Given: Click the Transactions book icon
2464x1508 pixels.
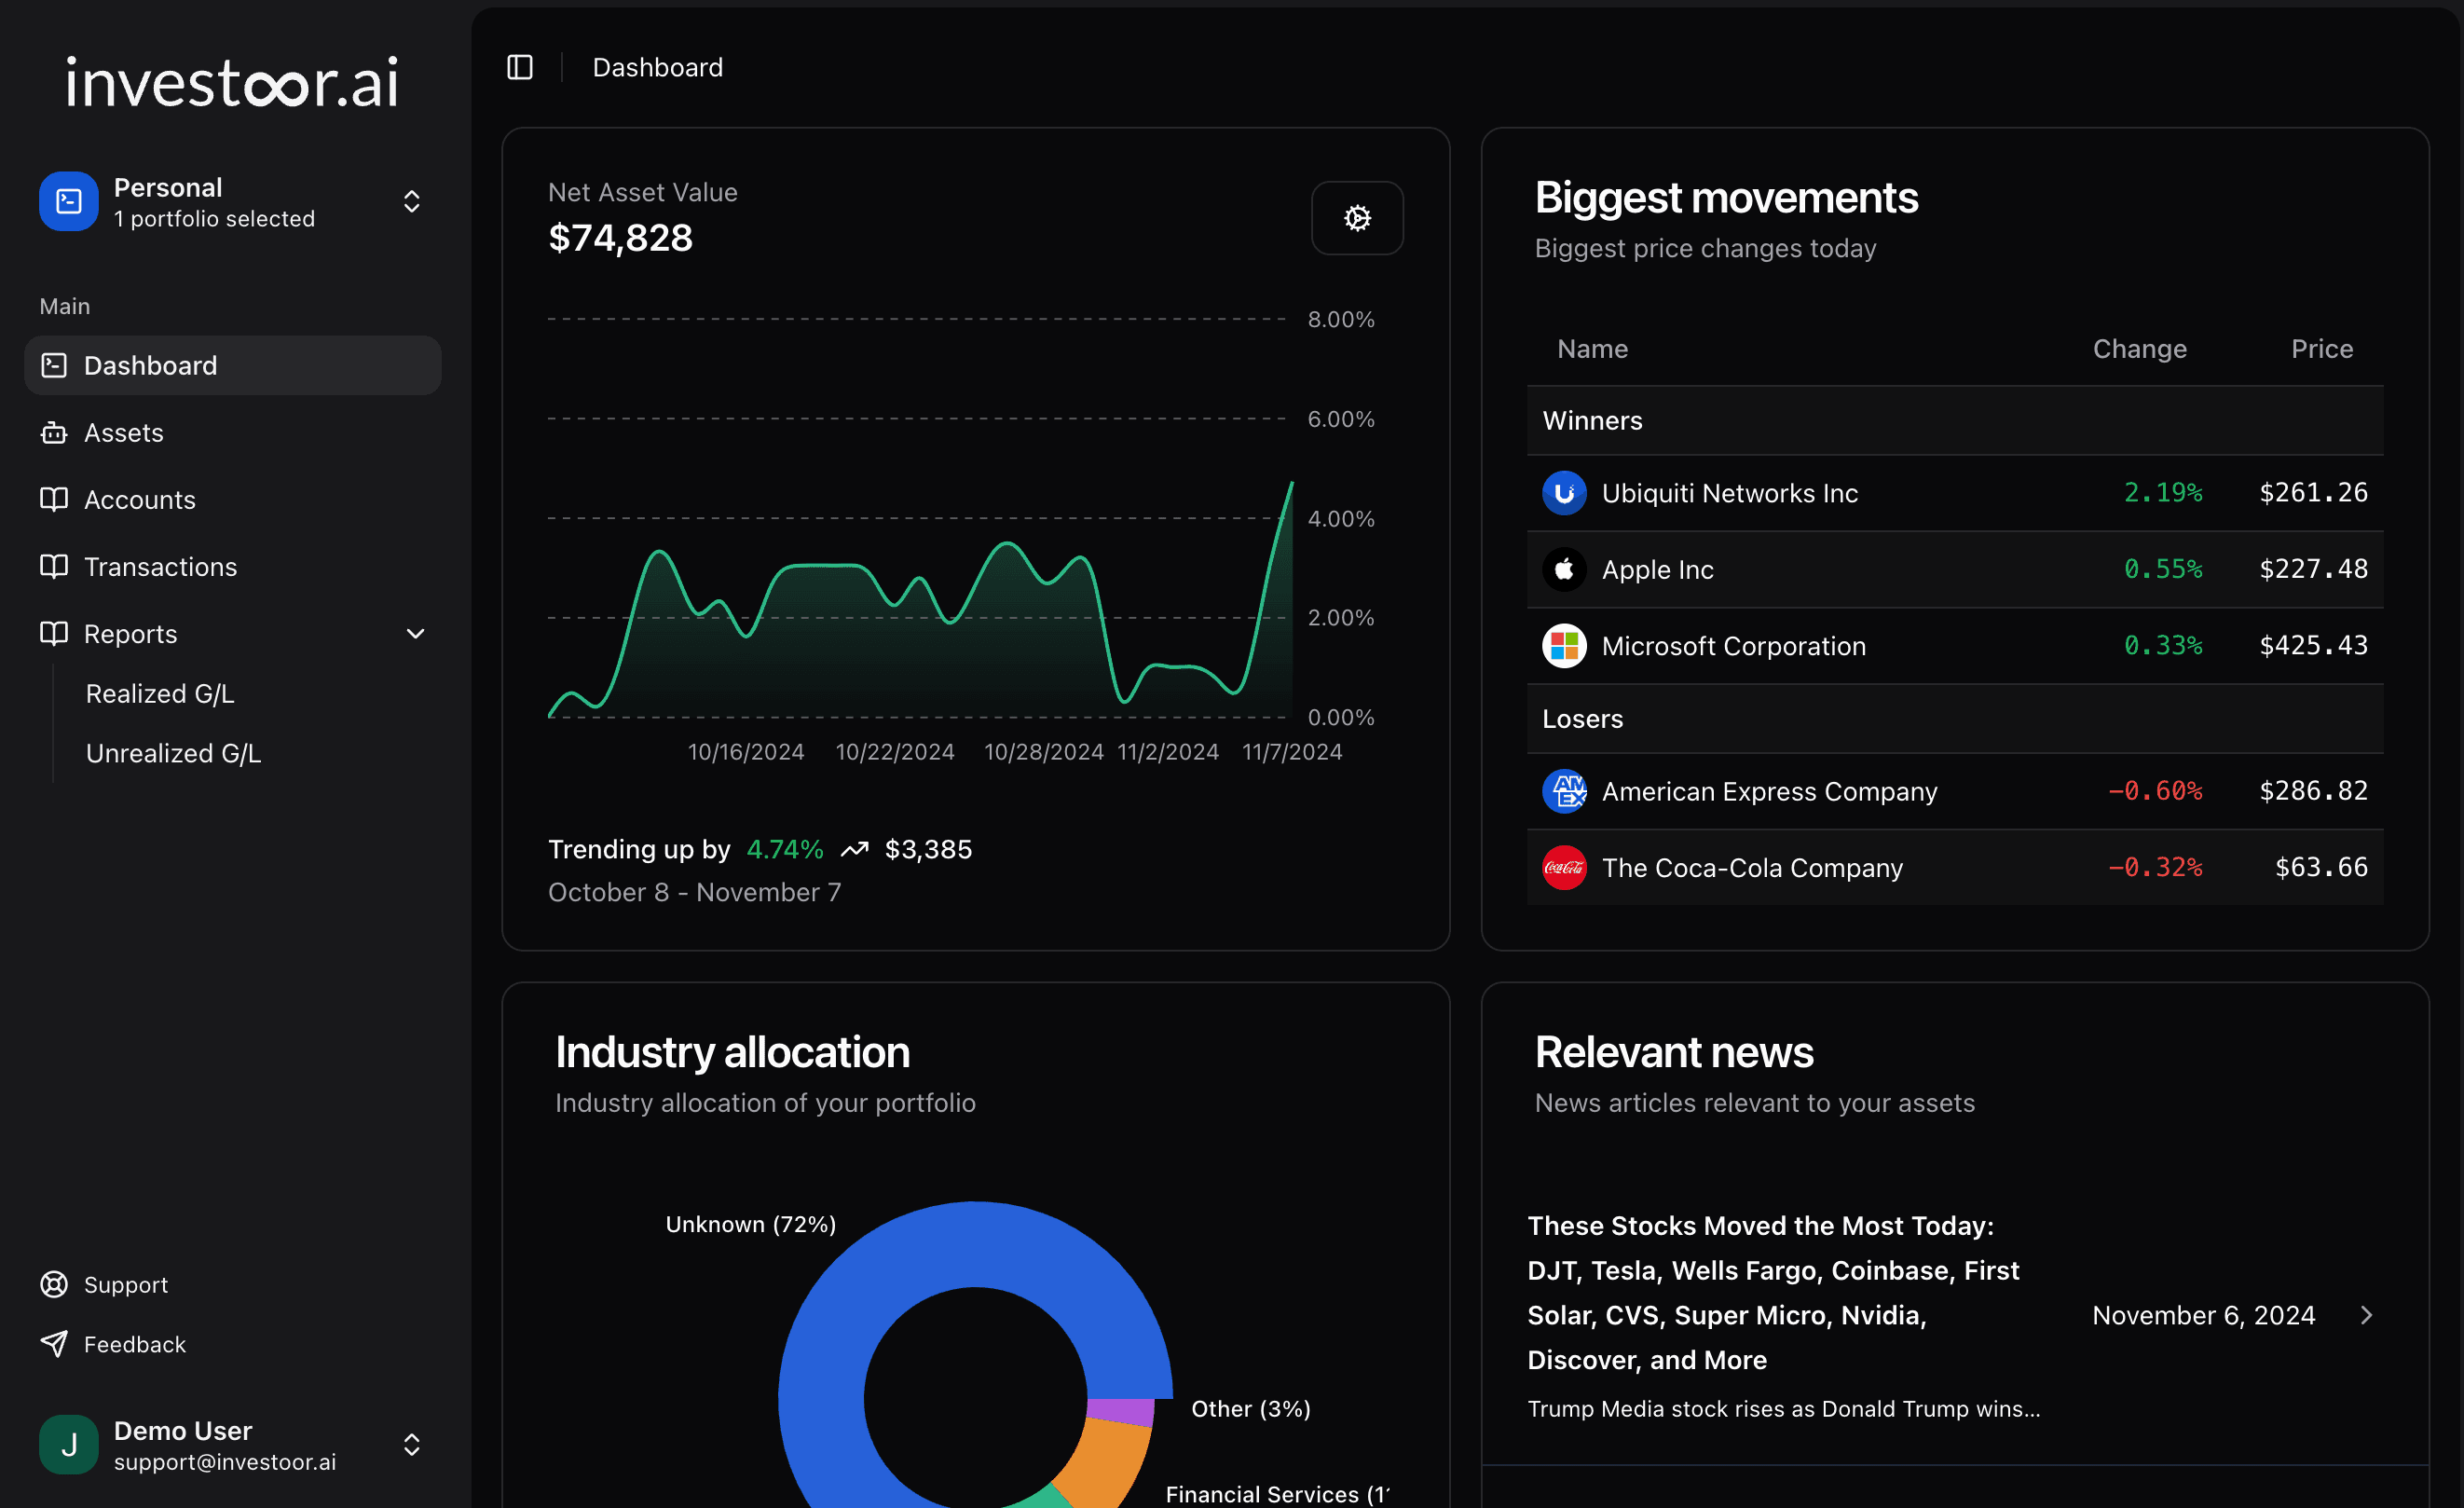Looking at the screenshot, I should [x=54, y=566].
